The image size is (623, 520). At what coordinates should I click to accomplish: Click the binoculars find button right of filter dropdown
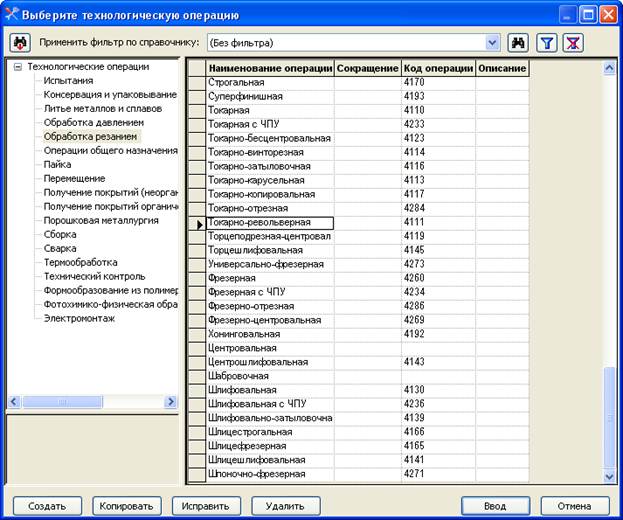click(x=518, y=43)
